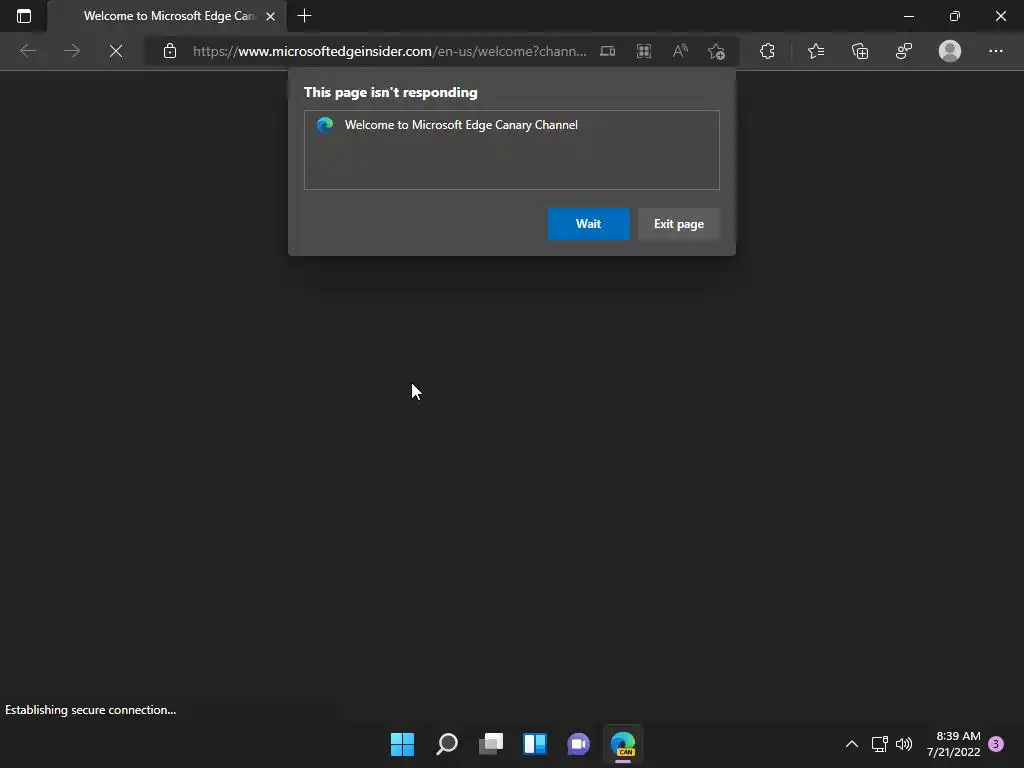Image resolution: width=1024 pixels, height=768 pixels.
Task: Select the Welcome to Microsoft Edge Canary tab
Action: pos(167,16)
